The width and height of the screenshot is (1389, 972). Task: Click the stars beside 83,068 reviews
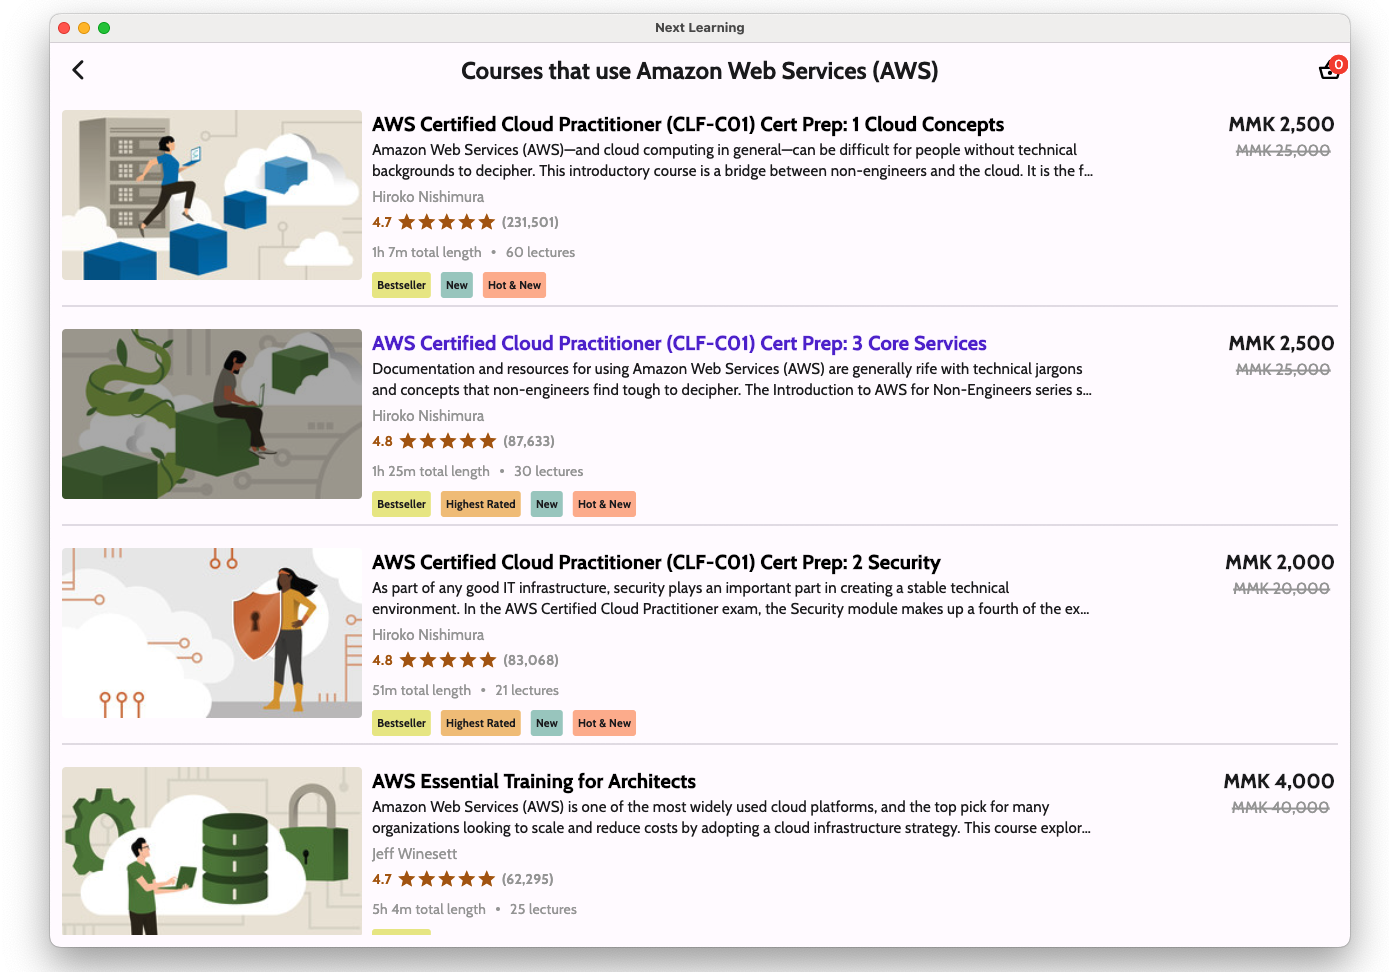(x=447, y=660)
